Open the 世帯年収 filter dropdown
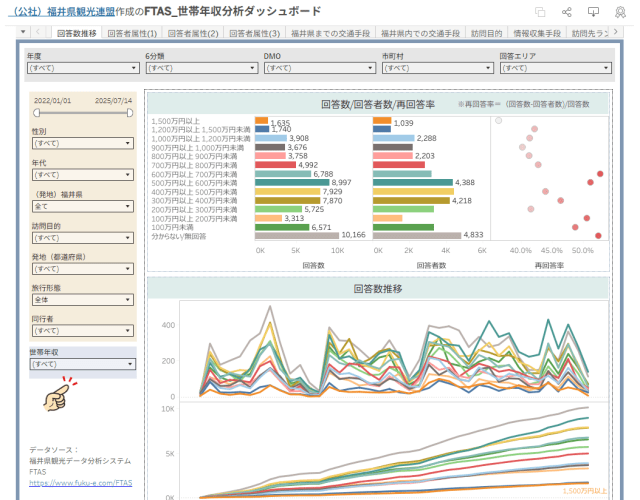 82,364
